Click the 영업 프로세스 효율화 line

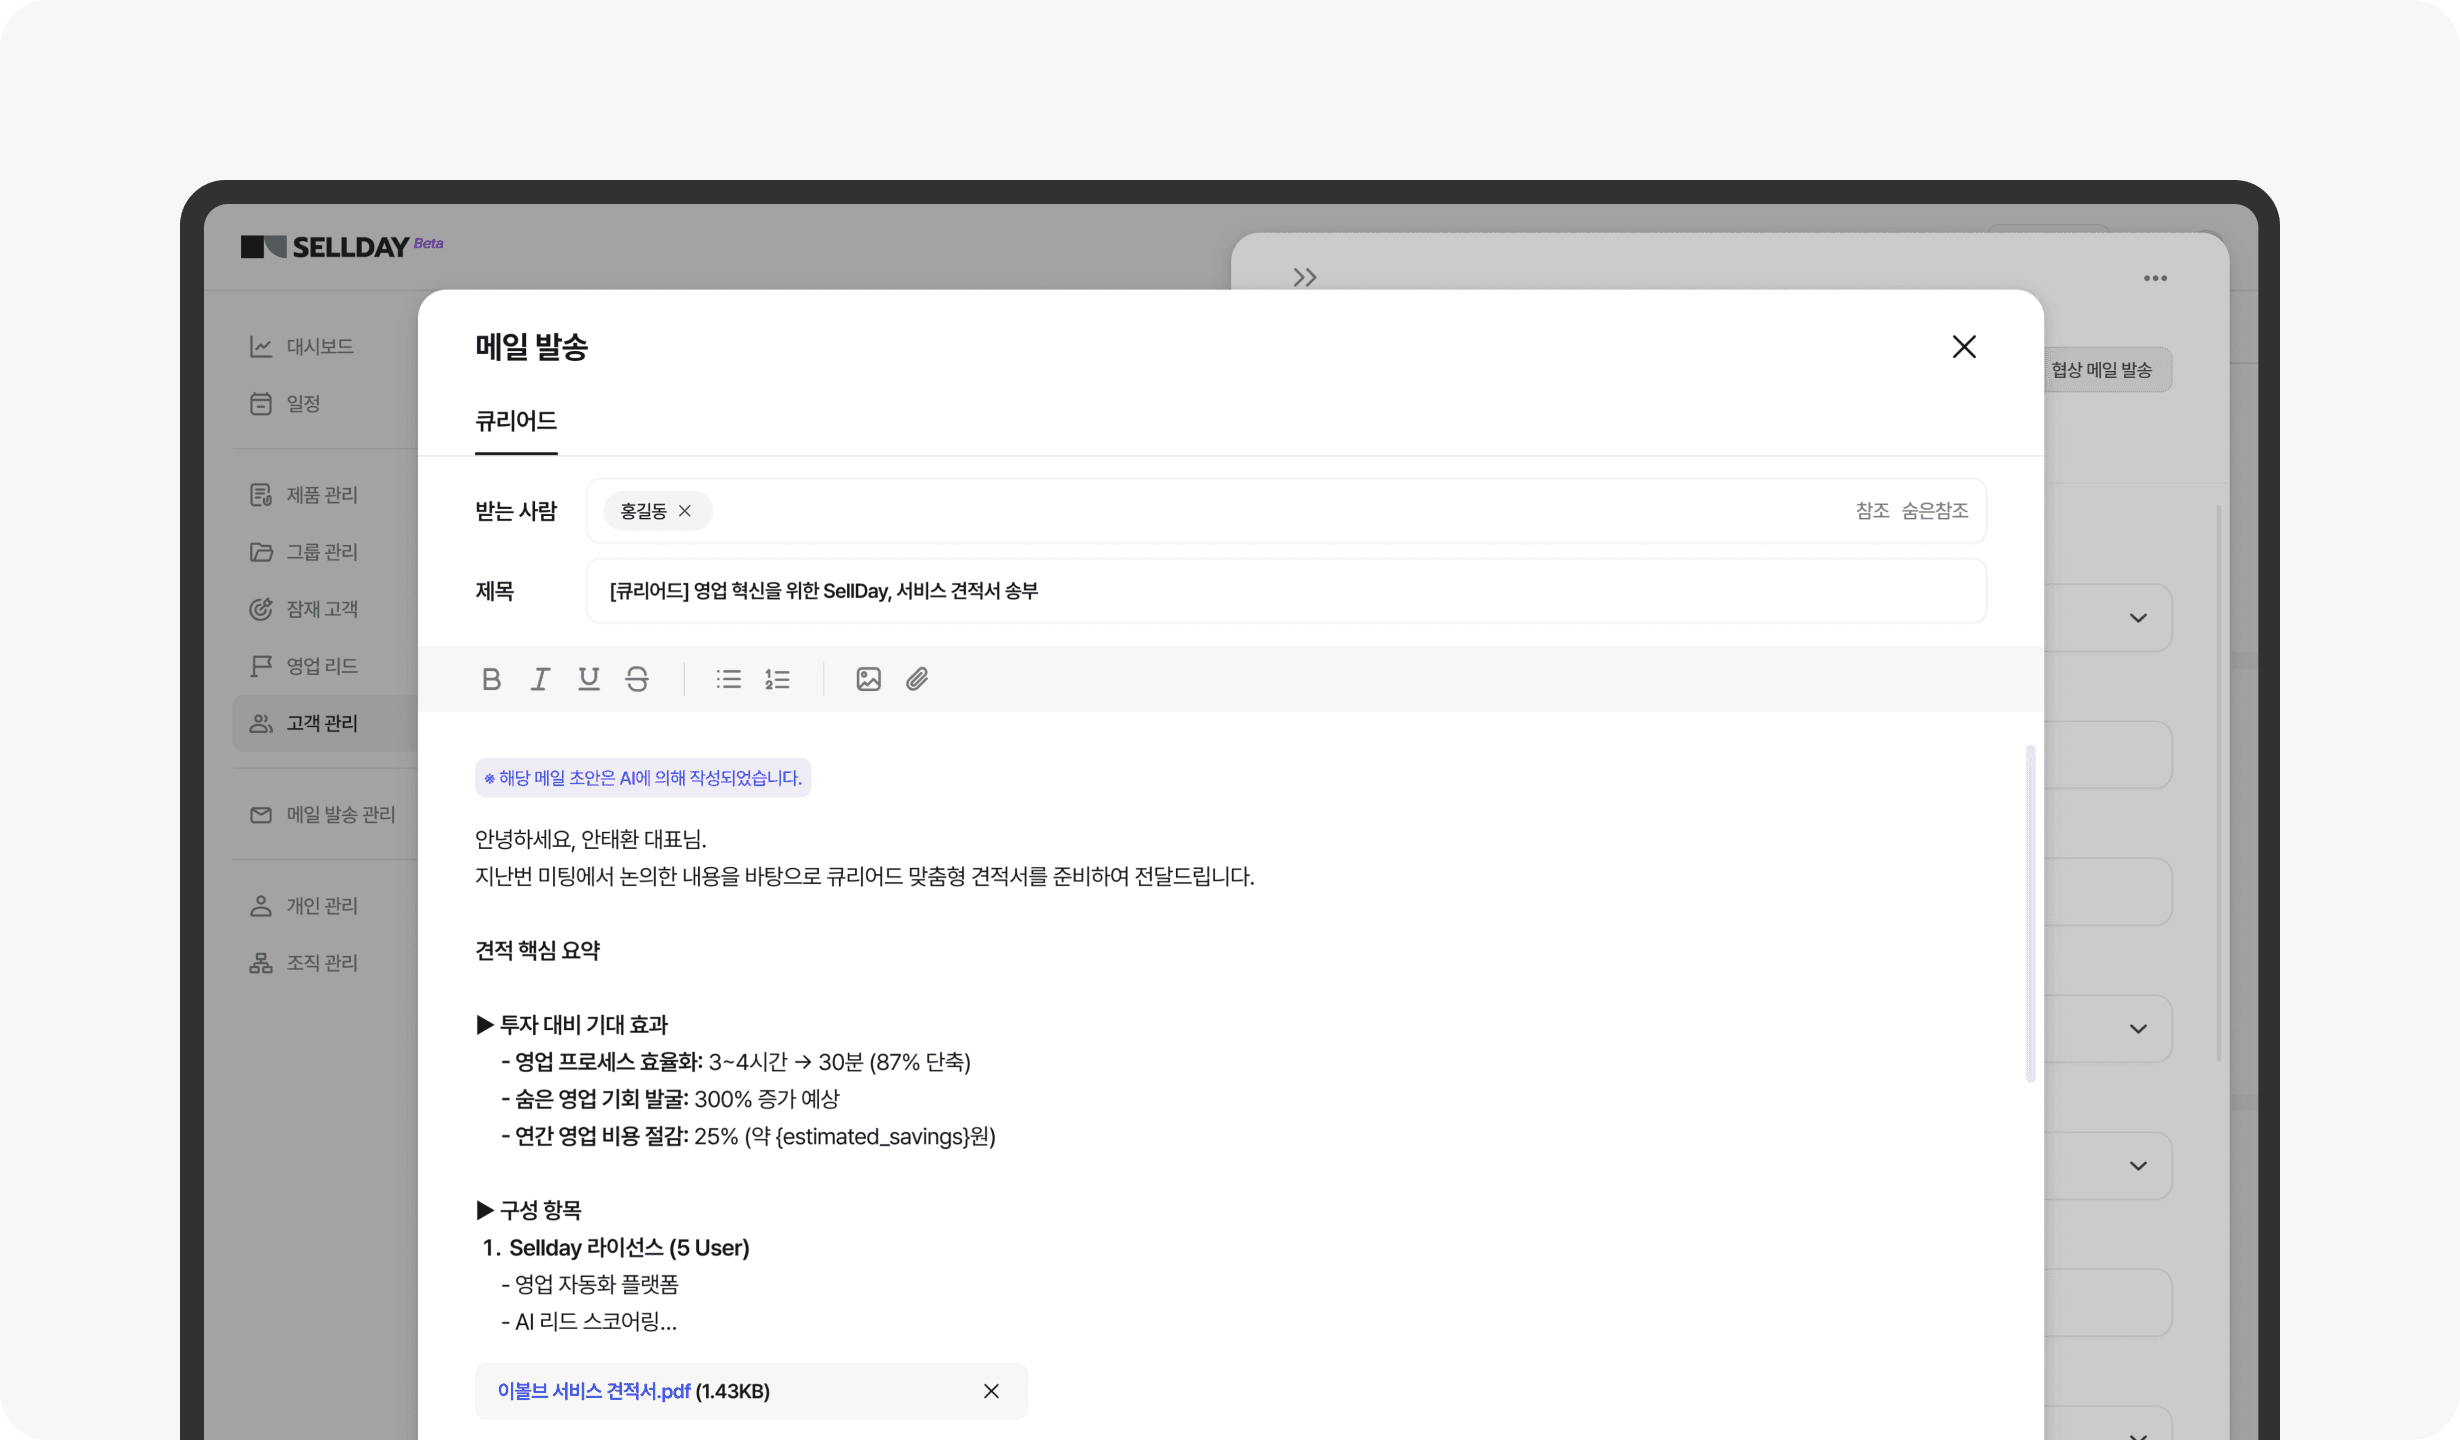tap(736, 1062)
